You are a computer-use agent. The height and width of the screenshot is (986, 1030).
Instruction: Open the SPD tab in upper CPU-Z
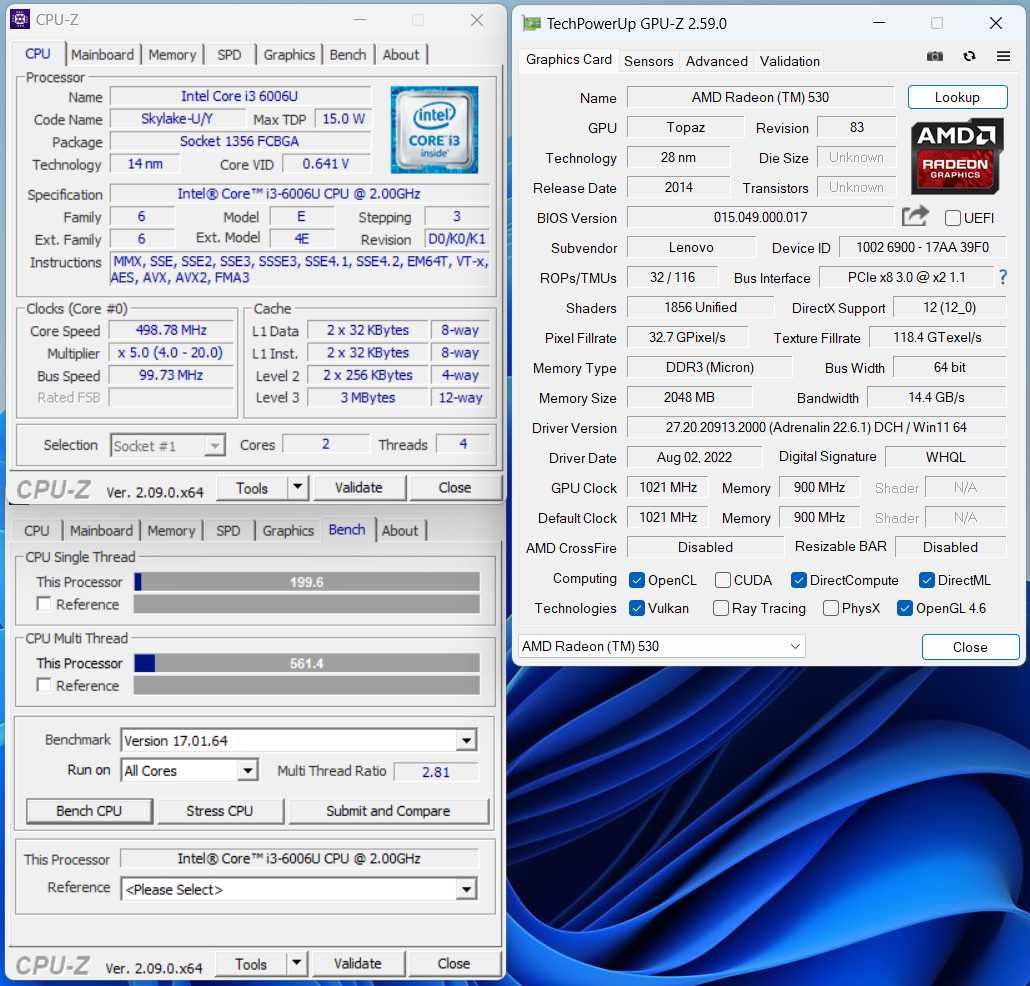pyautogui.click(x=229, y=55)
